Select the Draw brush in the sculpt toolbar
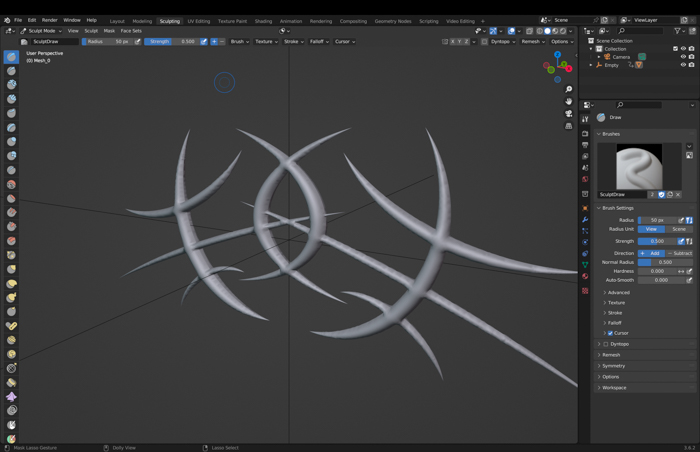The width and height of the screenshot is (700, 452). click(11, 57)
